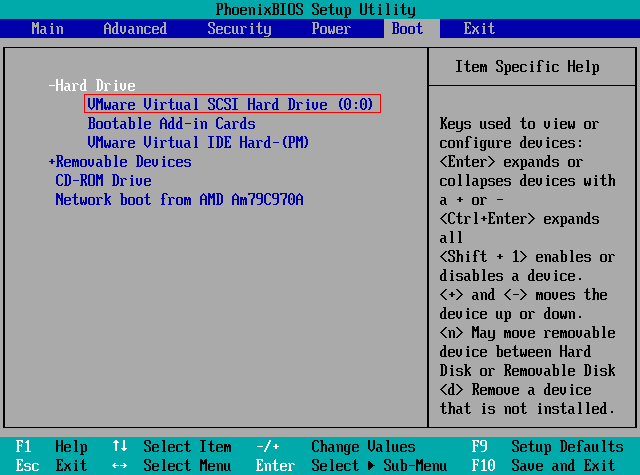Select Bootable Add-in Cards entry
This screenshot has height=475, width=640.
171,123
